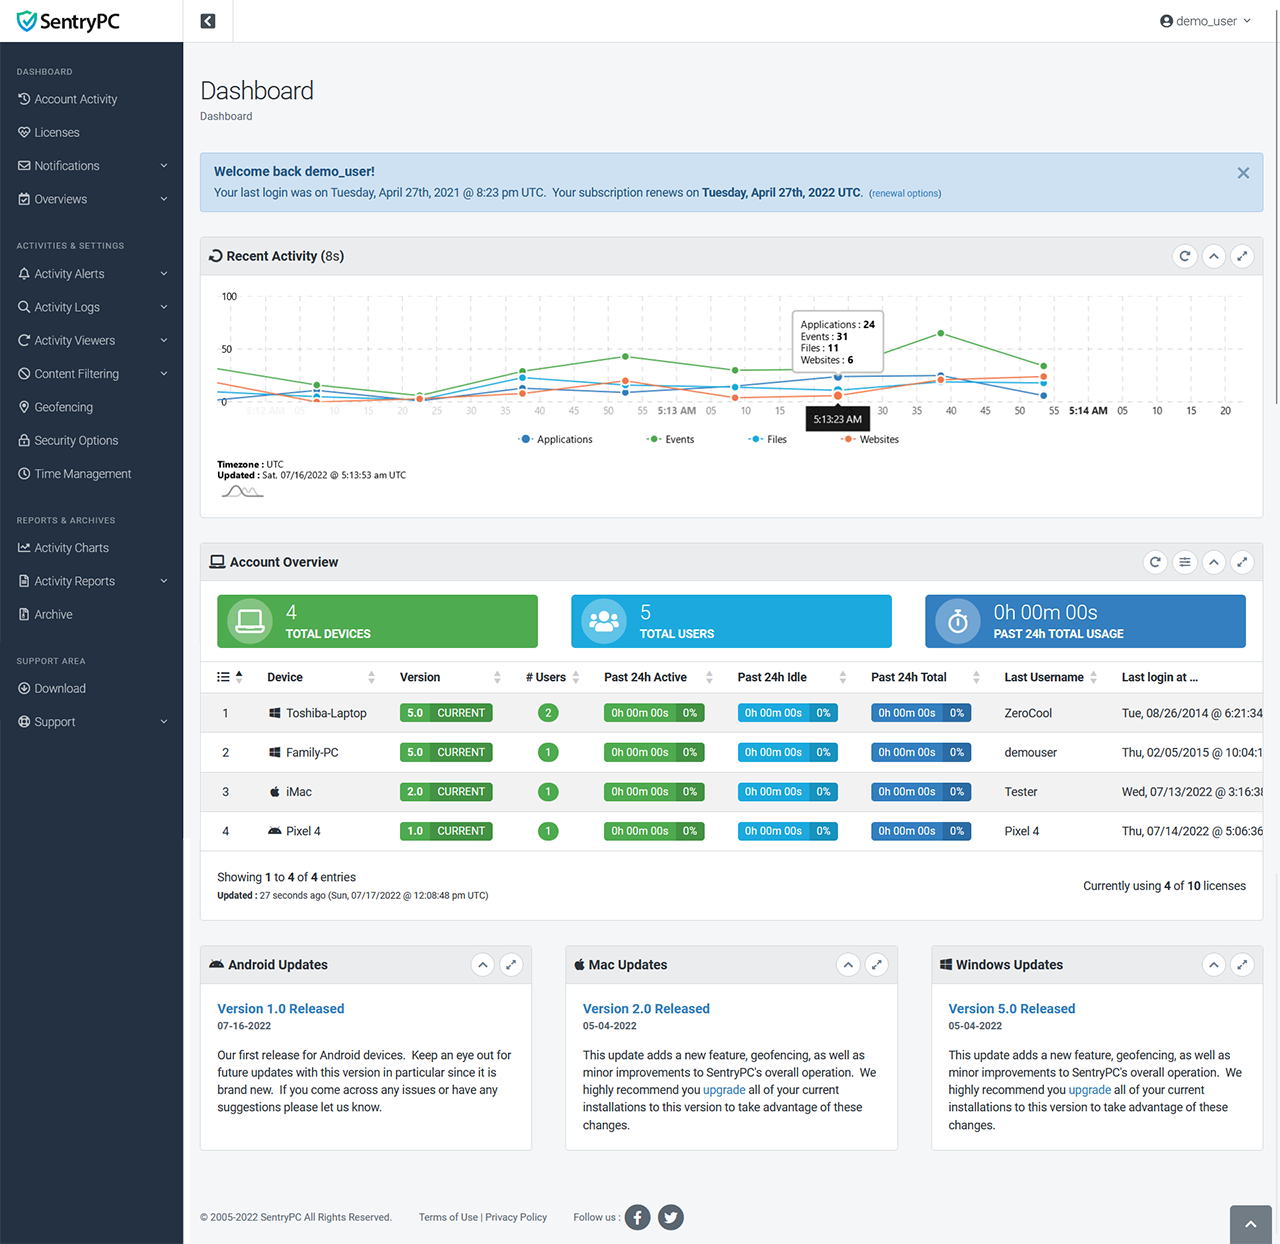Open the renewal options link

click(x=905, y=193)
